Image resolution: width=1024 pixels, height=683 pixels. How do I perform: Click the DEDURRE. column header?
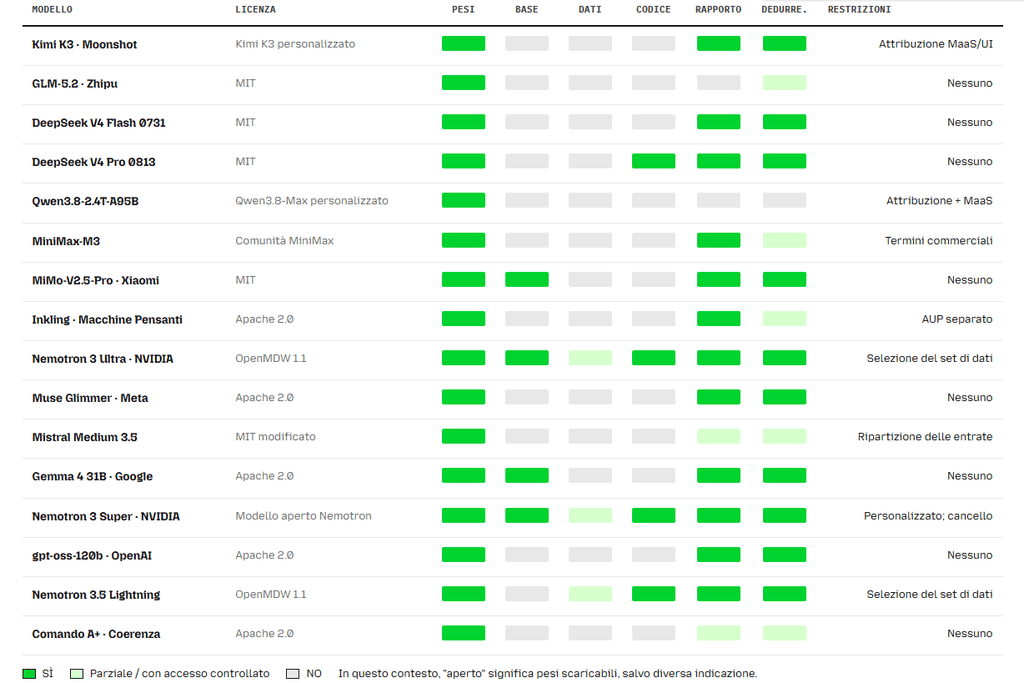pyautogui.click(x=784, y=10)
